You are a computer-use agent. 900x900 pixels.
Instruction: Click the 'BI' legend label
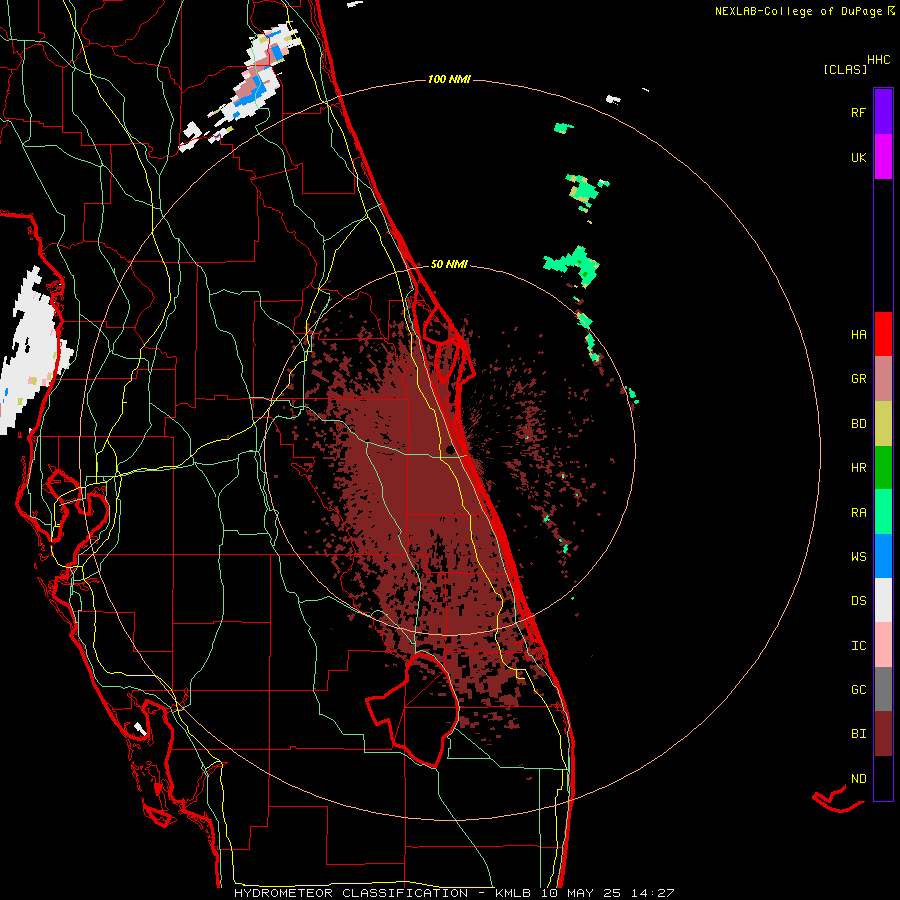pos(858,734)
